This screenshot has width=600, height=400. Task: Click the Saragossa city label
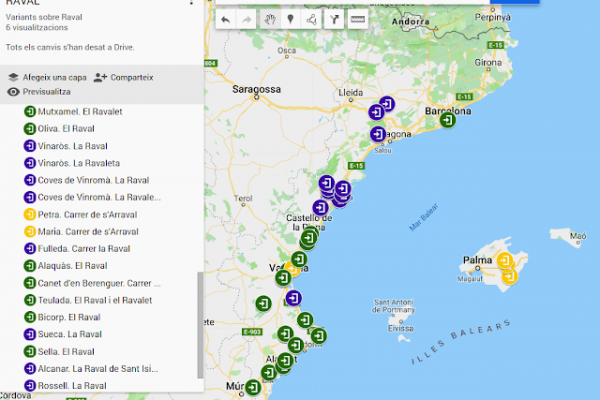pos(256,89)
